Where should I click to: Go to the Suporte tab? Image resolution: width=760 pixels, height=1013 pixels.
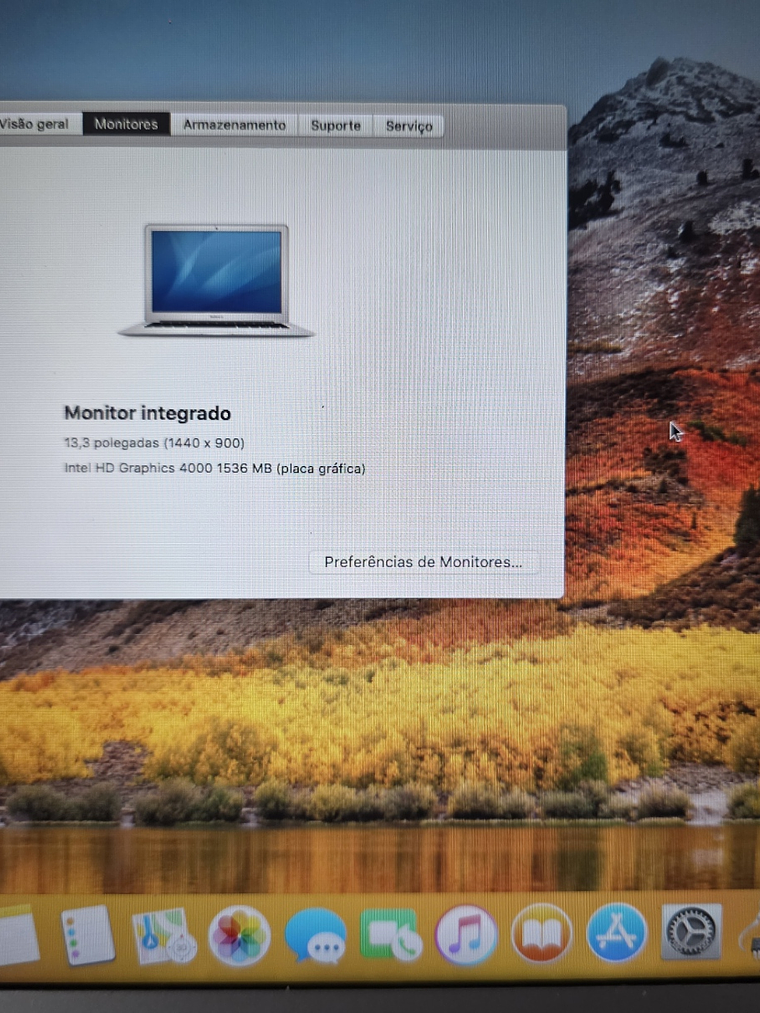(x=335, y=126)
